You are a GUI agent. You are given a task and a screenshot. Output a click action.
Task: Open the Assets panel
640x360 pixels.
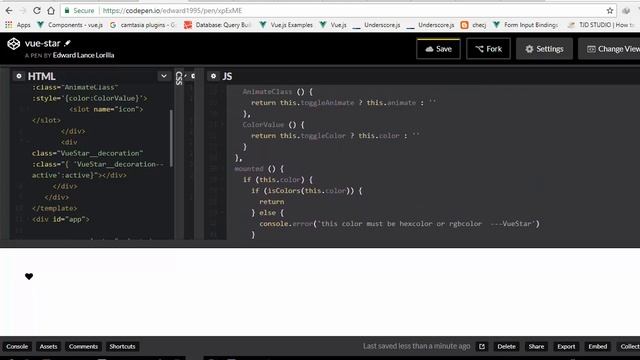pyautogui.click(x=49, y=347)
